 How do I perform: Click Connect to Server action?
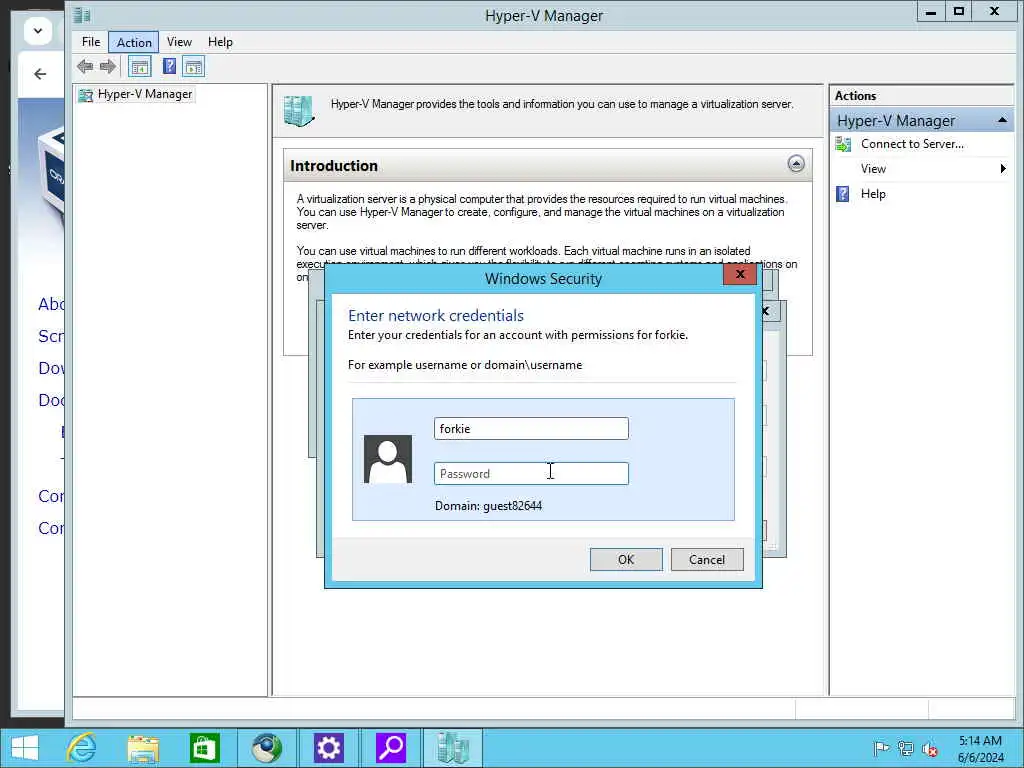pyautogui.click(x=912, y=144)
